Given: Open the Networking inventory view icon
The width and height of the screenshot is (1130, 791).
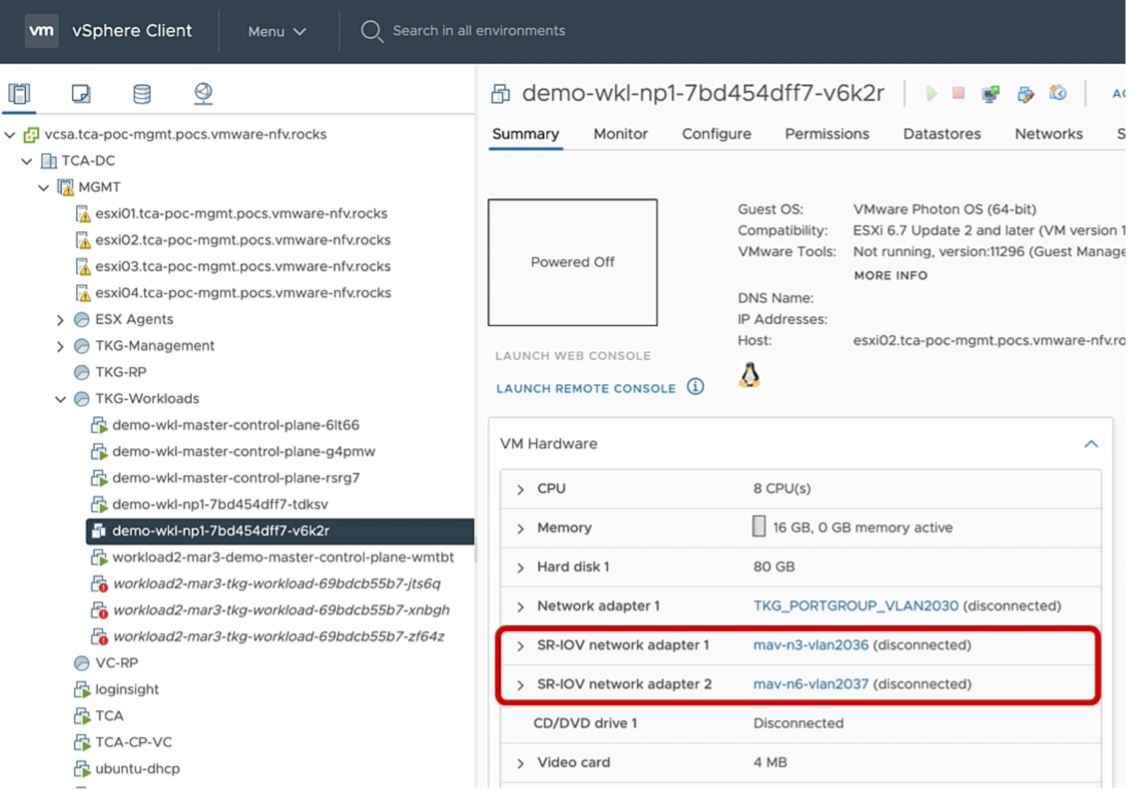Looking at the screenshot, I should pyautogui.click(x=203, y=94).
